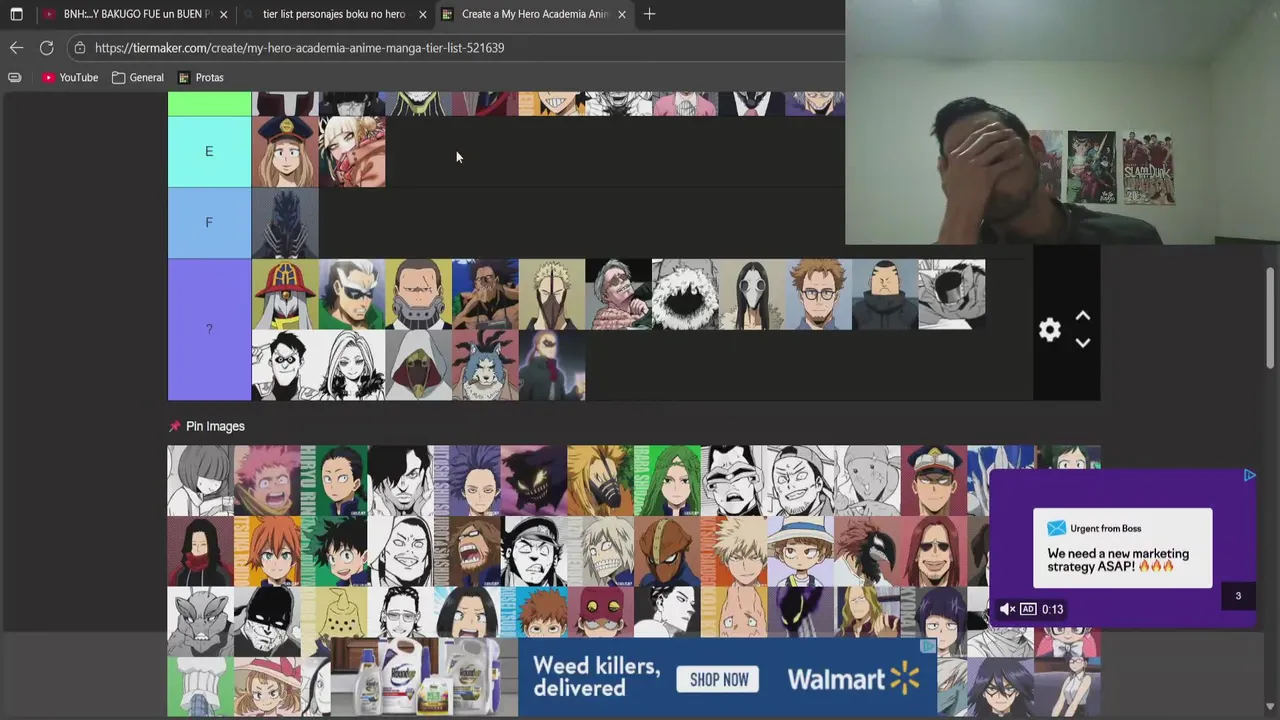
Task: Select the white toothy monster in ? tier
Action: [685, 294]
